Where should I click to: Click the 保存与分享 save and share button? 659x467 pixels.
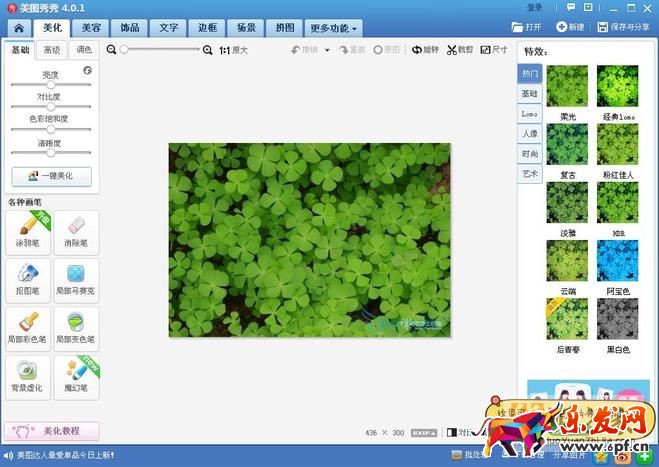[622, 27]
